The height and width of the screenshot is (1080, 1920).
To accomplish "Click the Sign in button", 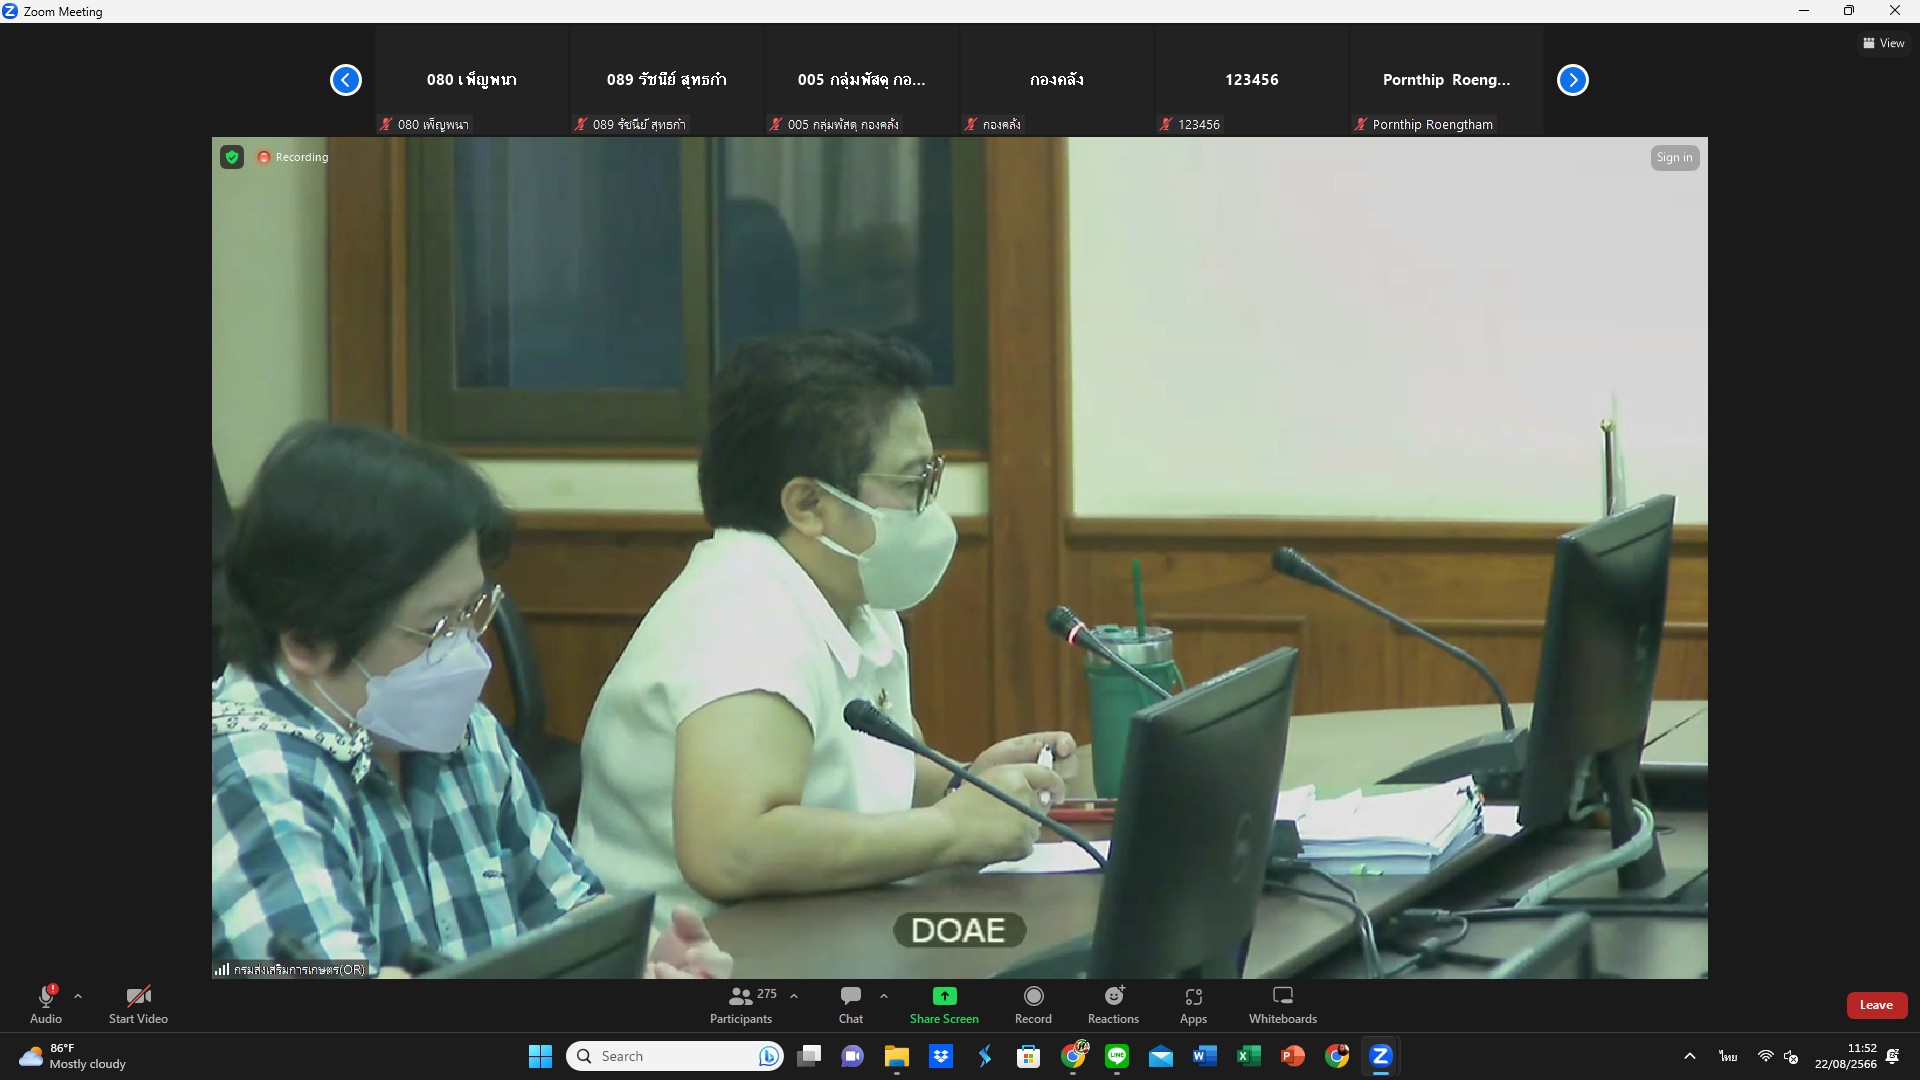I will point(1674,157).
